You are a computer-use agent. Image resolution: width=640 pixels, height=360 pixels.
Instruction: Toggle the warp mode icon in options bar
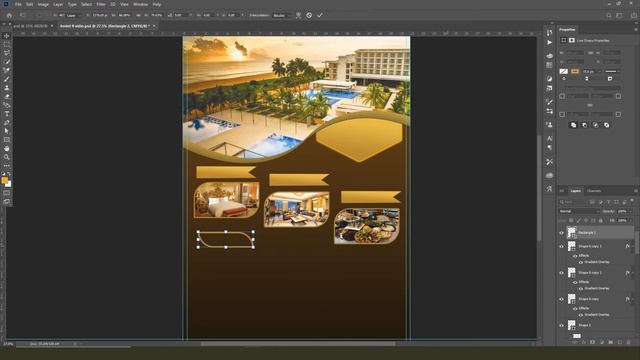[x=298, y=15]
